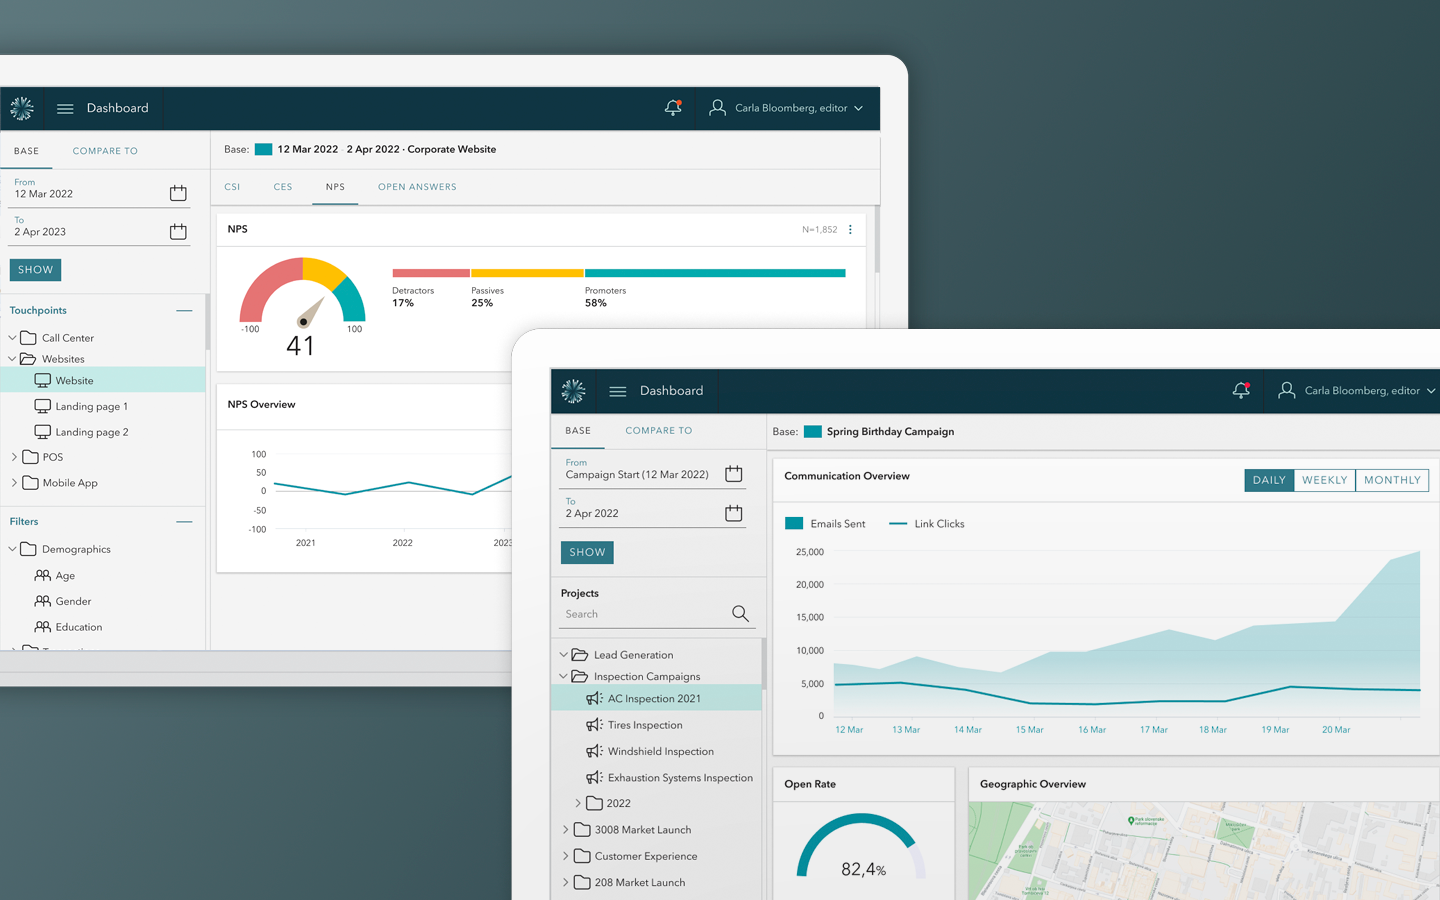Expand Customer Experience folder
The width and height of the screenshot is (1440, 900).
pos(566,856)
